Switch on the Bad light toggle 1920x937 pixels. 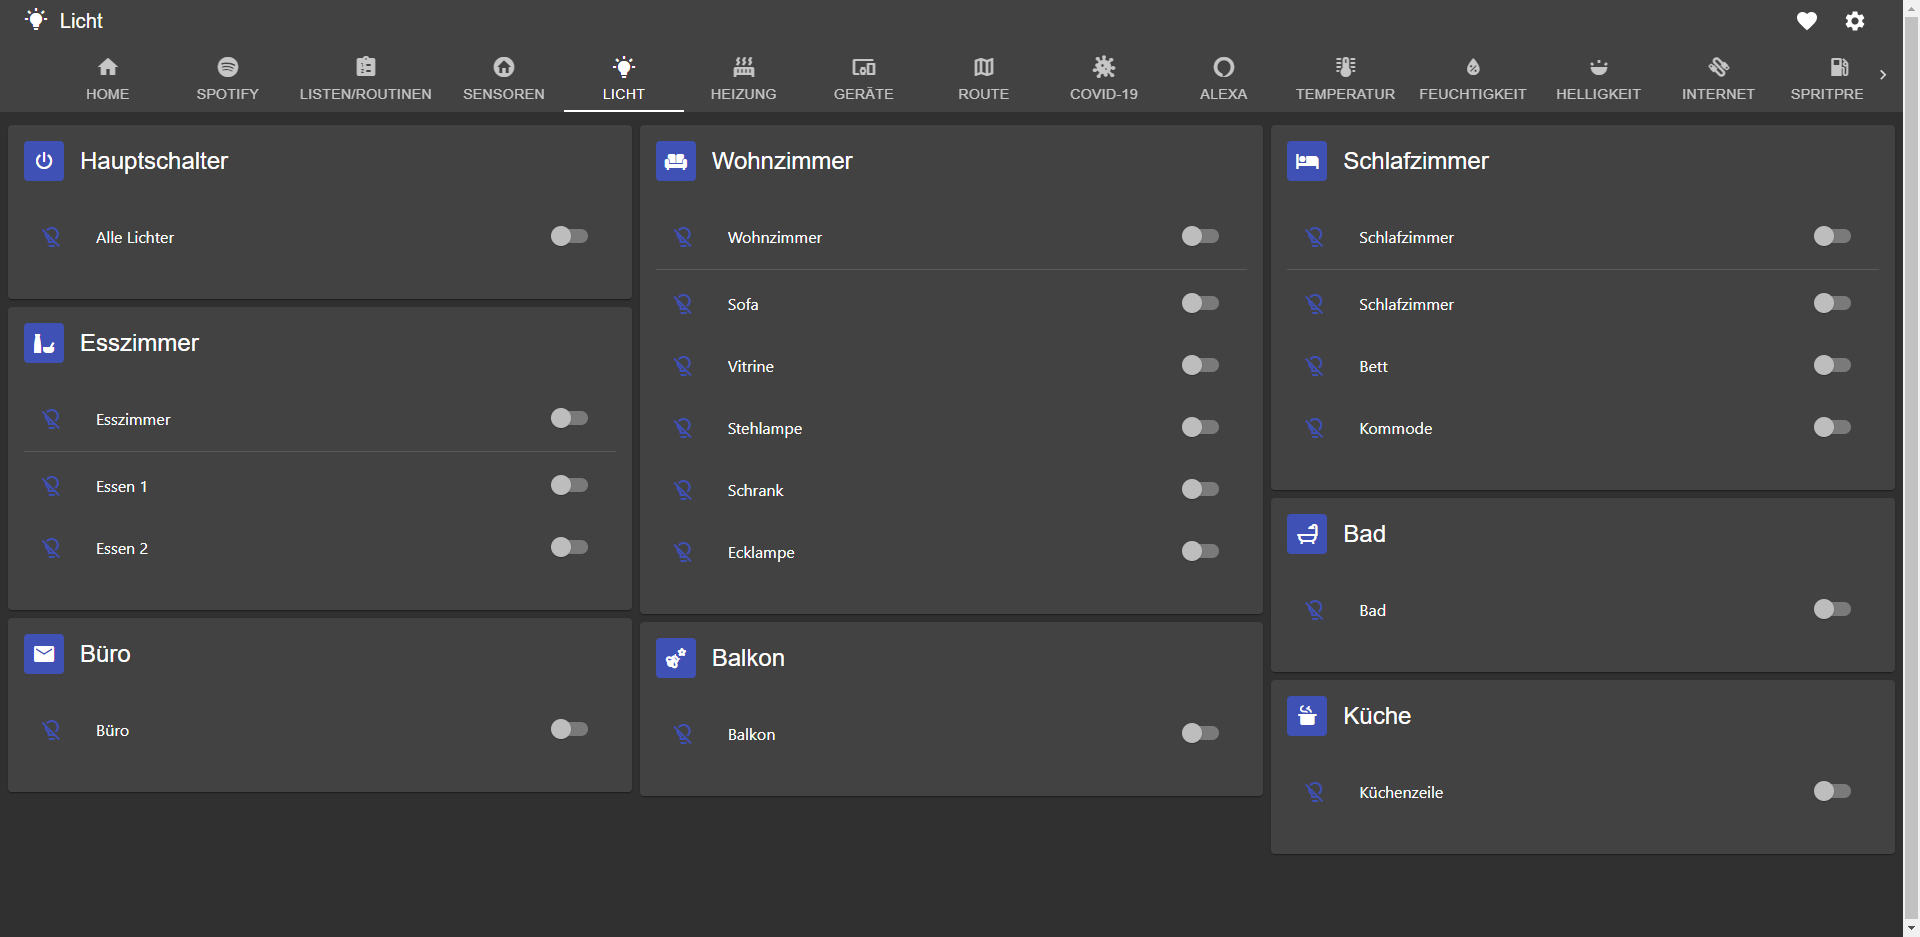1832,609
